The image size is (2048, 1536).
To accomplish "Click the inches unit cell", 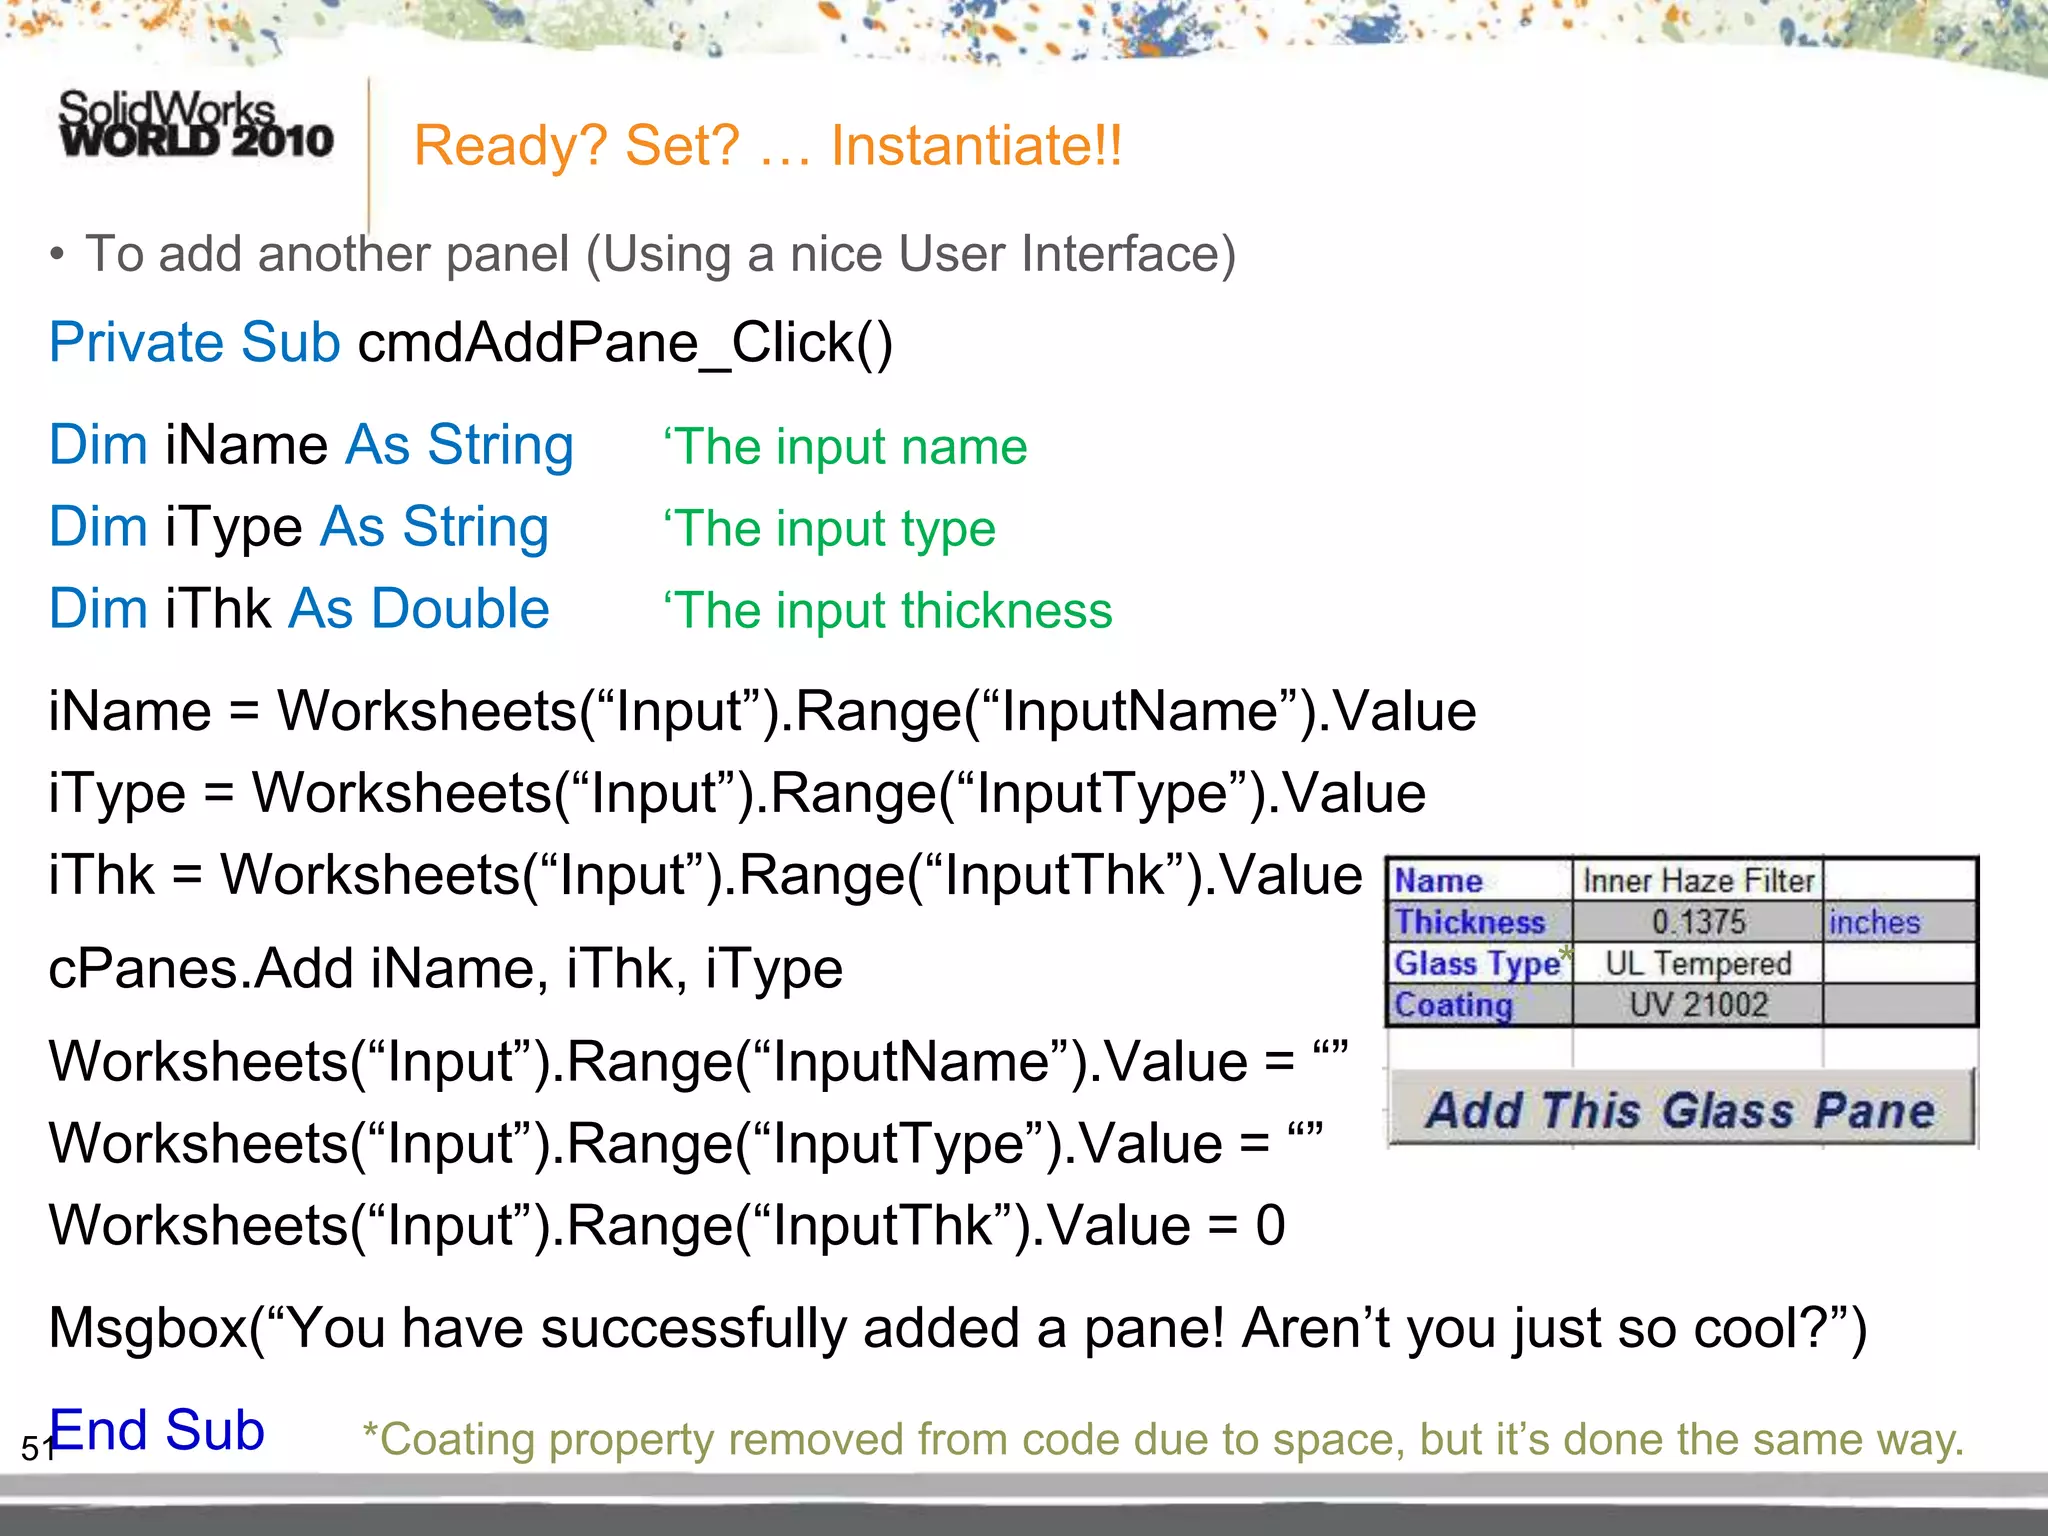I will click(1875, 922).
